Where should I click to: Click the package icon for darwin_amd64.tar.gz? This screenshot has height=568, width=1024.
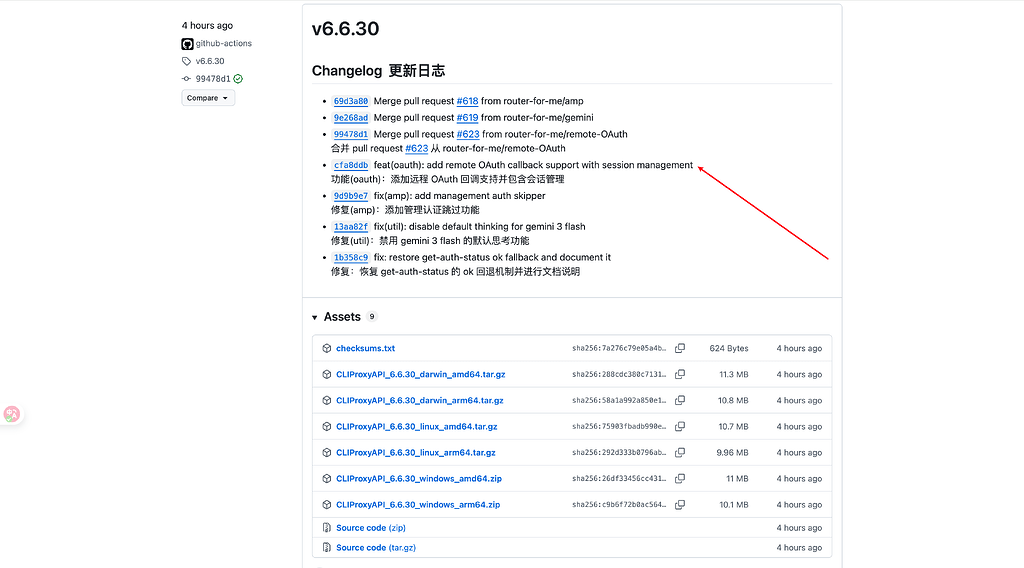(327, 374)
